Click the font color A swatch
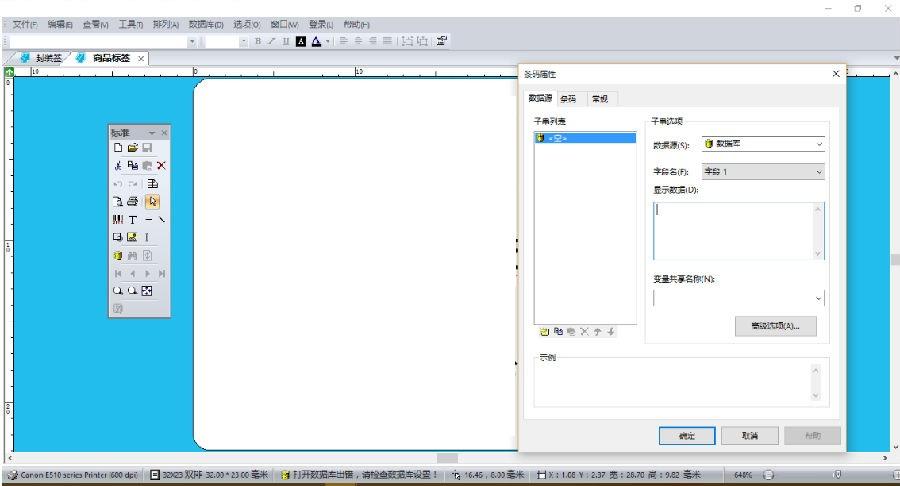This screenshot has height=486, width=900. tap(316, 41)
